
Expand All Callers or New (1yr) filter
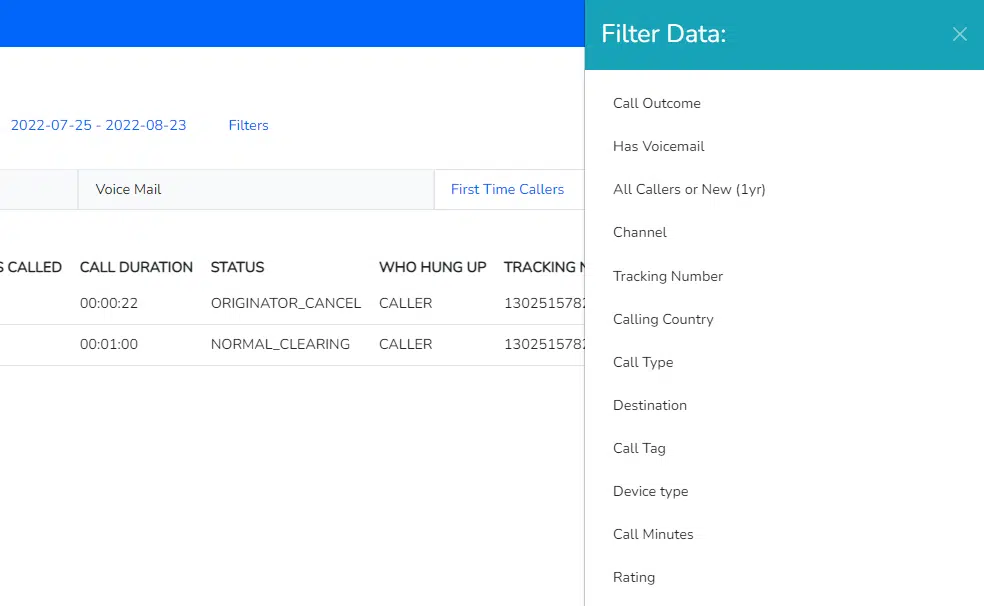(689, 189)
